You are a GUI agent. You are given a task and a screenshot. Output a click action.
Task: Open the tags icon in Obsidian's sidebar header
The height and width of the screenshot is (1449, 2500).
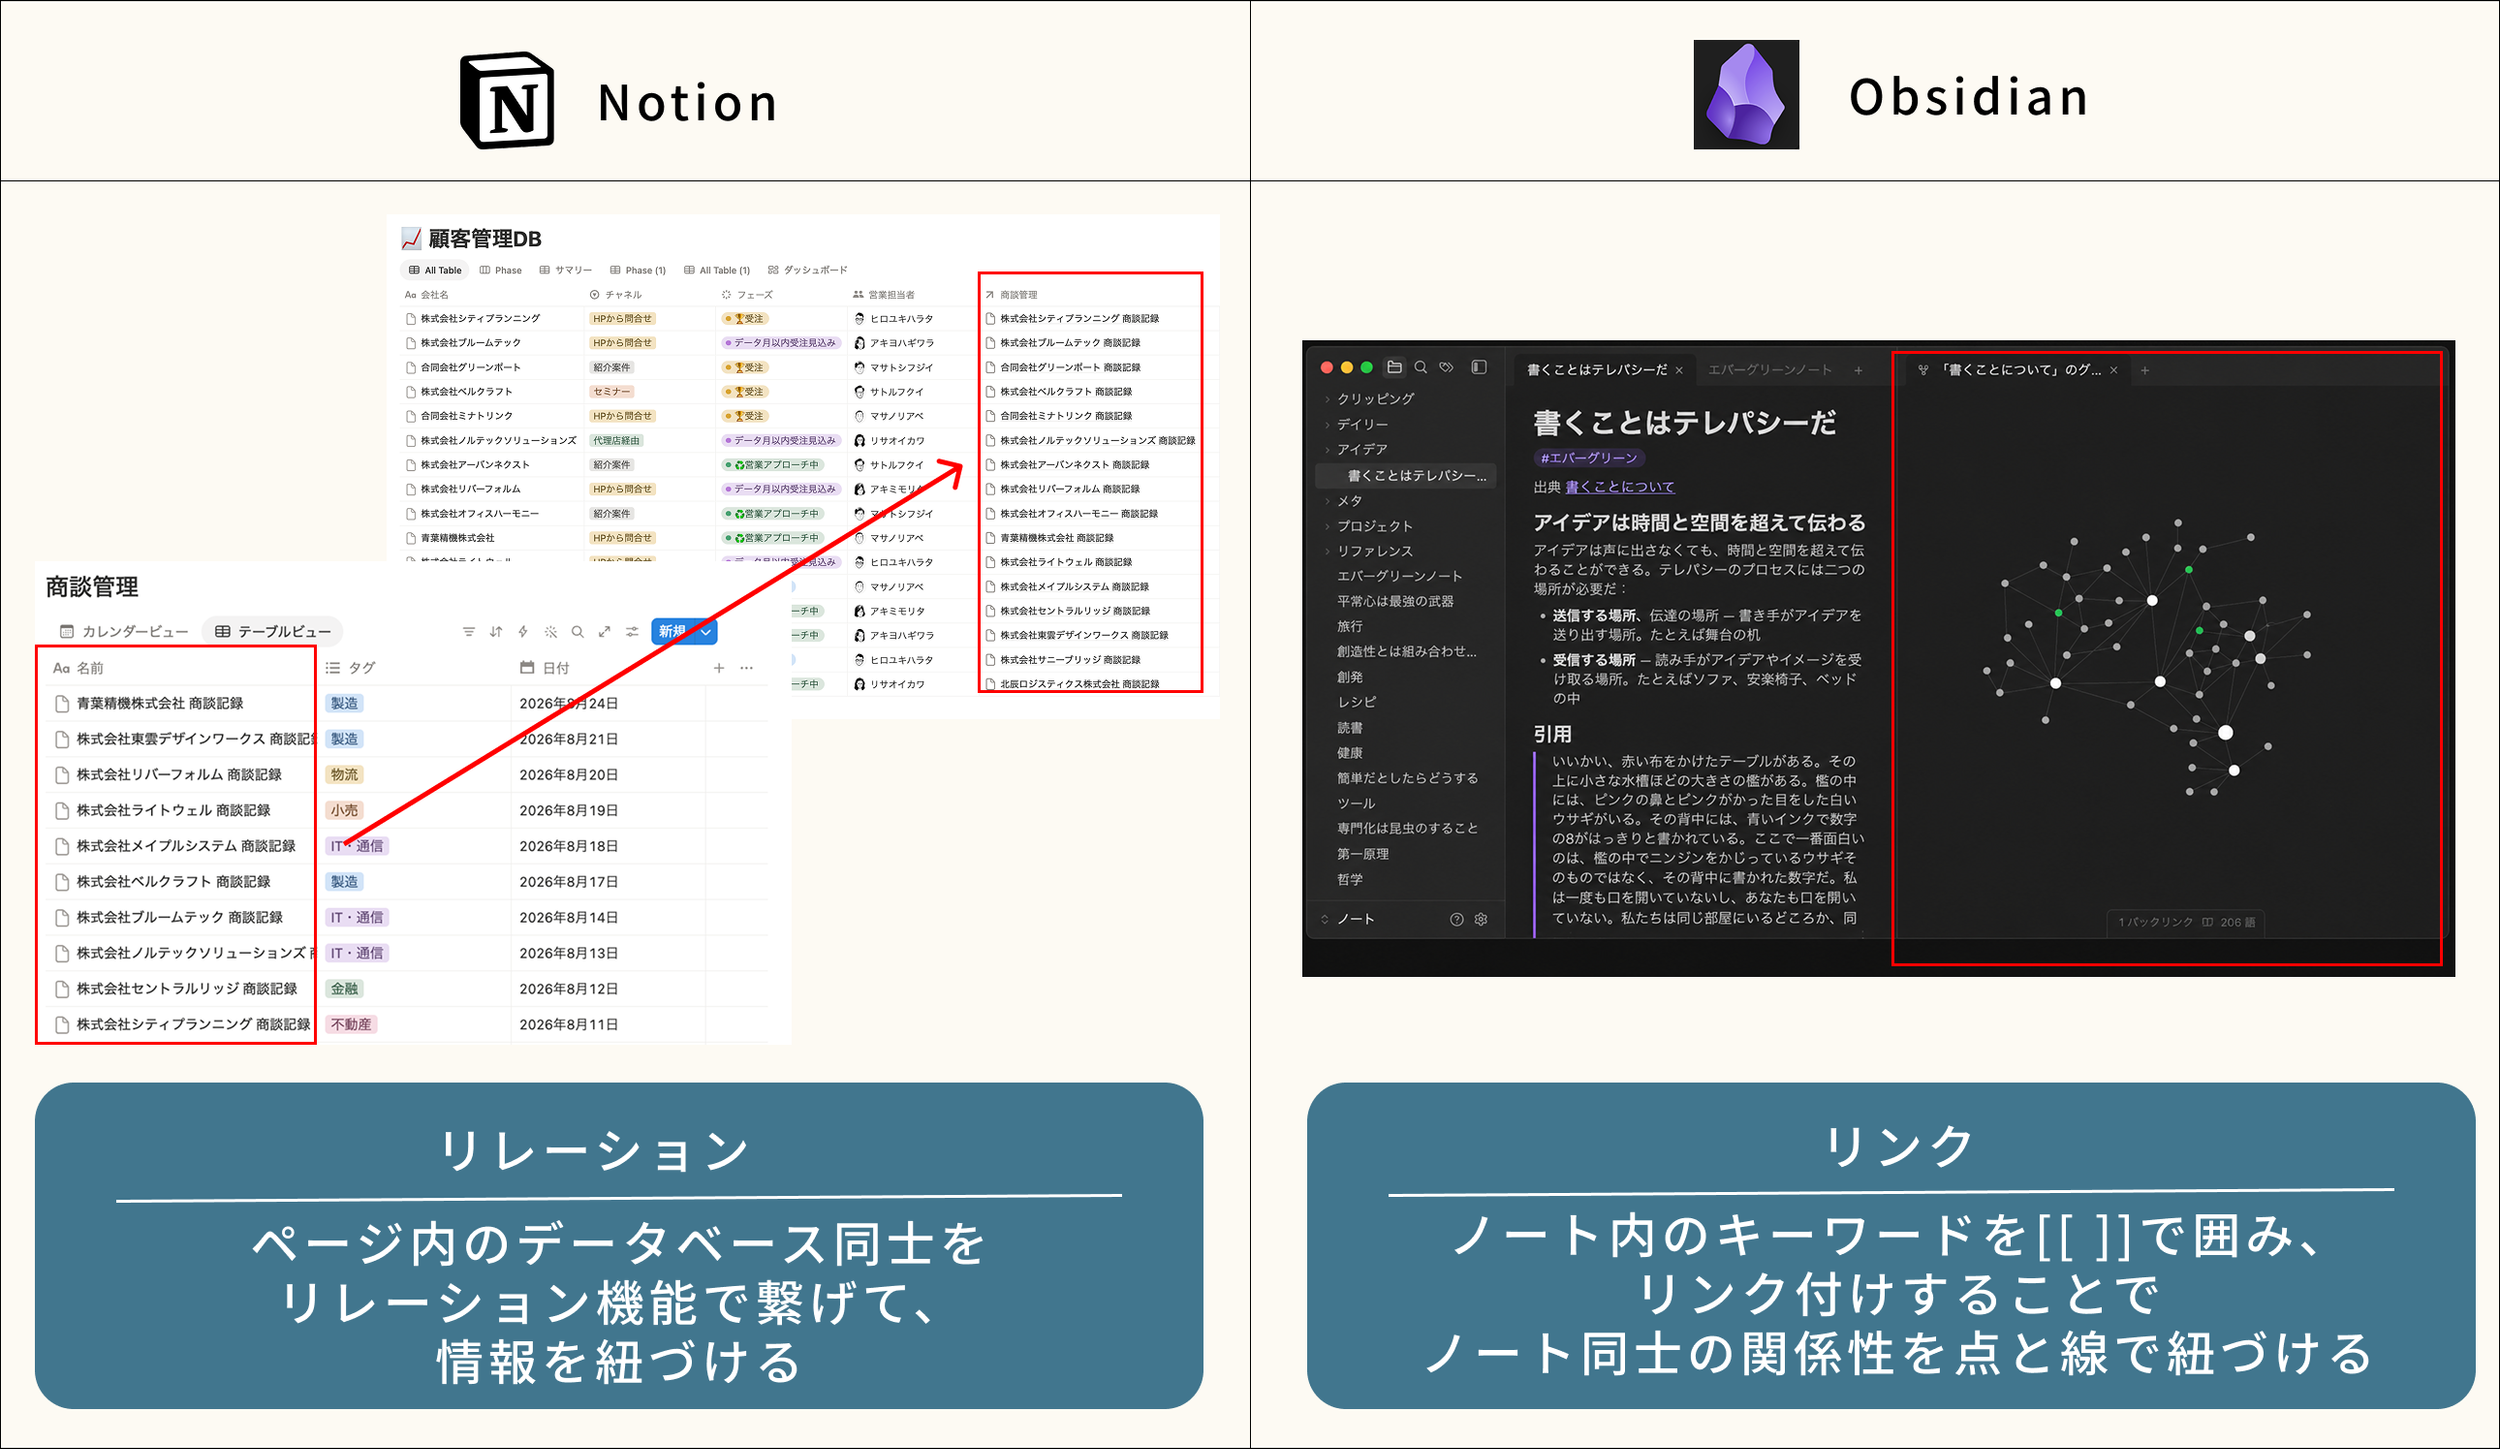coord(1446,367)
